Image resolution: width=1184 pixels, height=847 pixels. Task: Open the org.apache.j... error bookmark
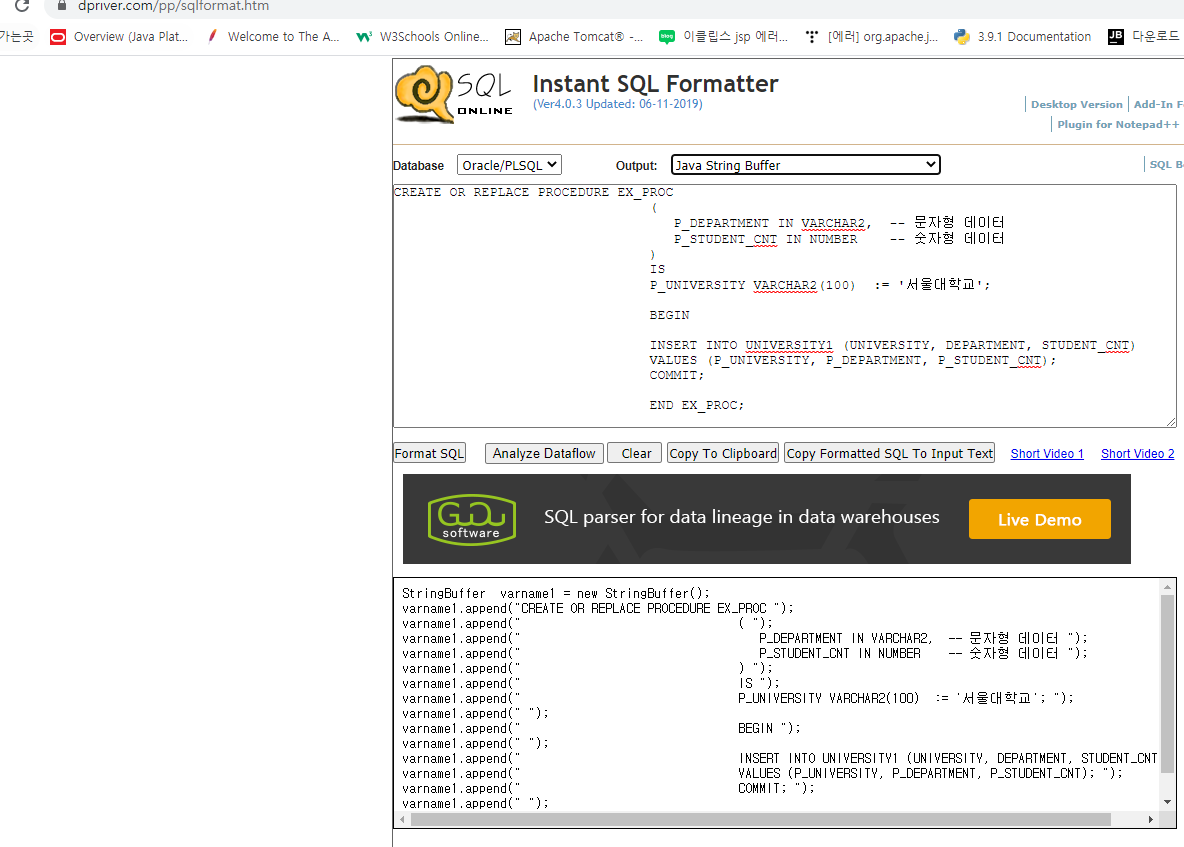[871, 36]
